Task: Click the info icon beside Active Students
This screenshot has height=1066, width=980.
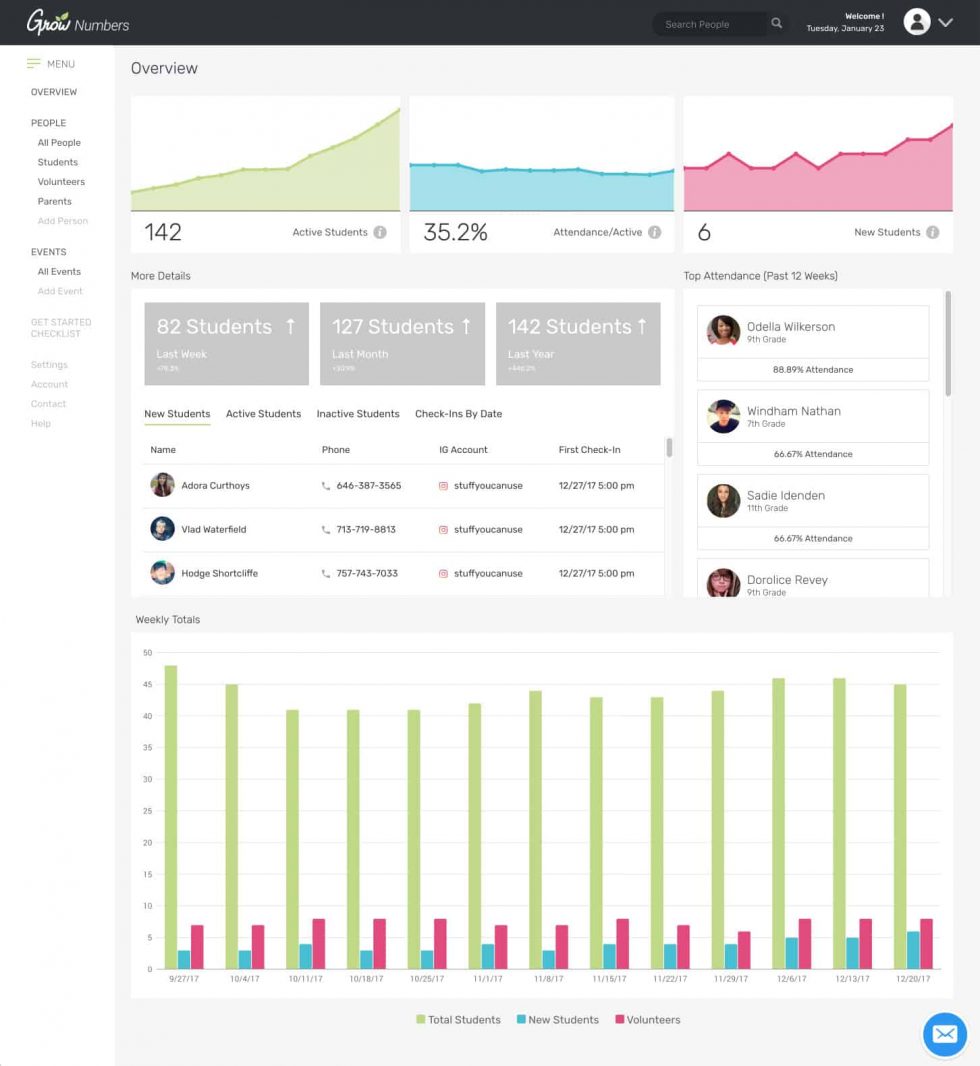Action: click(x=380, y=232)
